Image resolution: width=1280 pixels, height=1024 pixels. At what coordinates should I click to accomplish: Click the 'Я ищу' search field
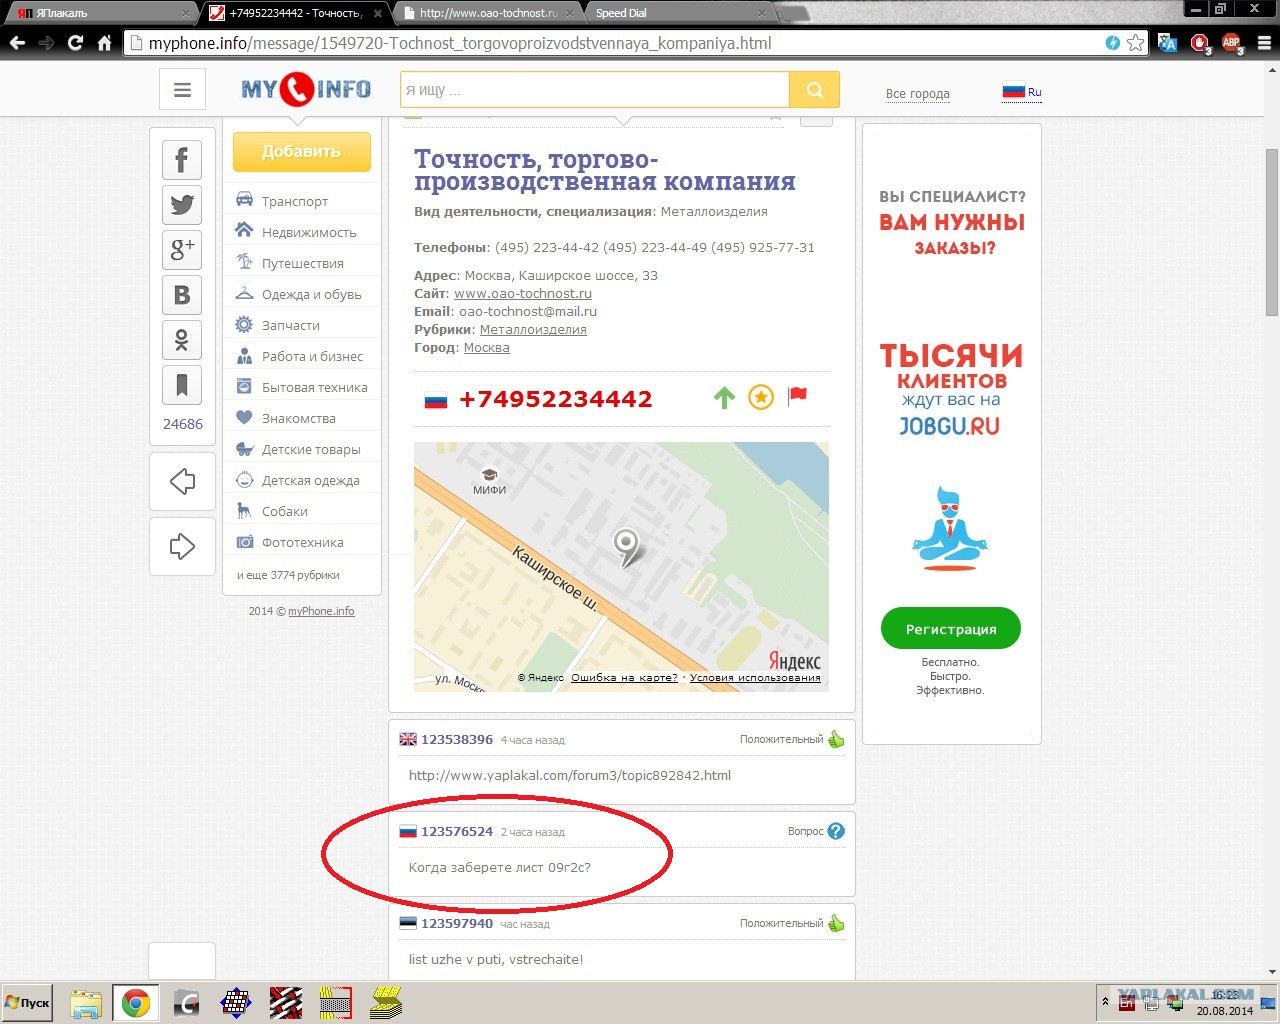(595, 90)
